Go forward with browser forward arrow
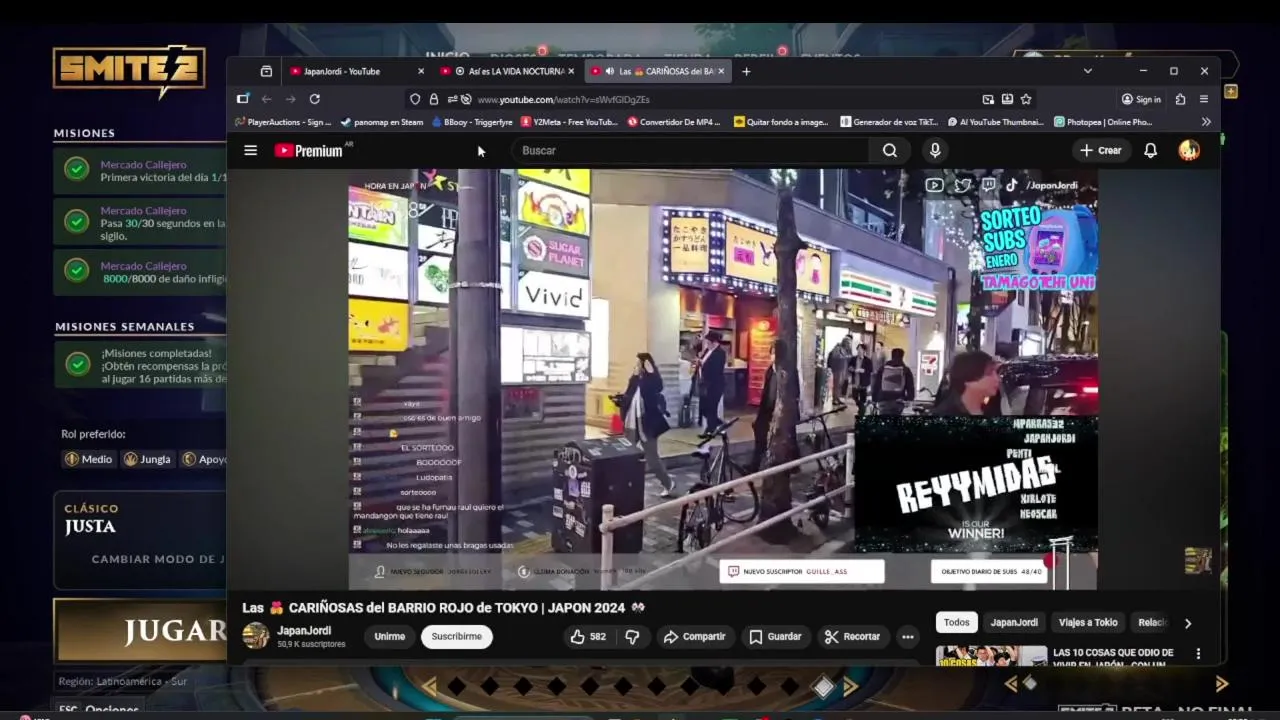 (290, 99)
